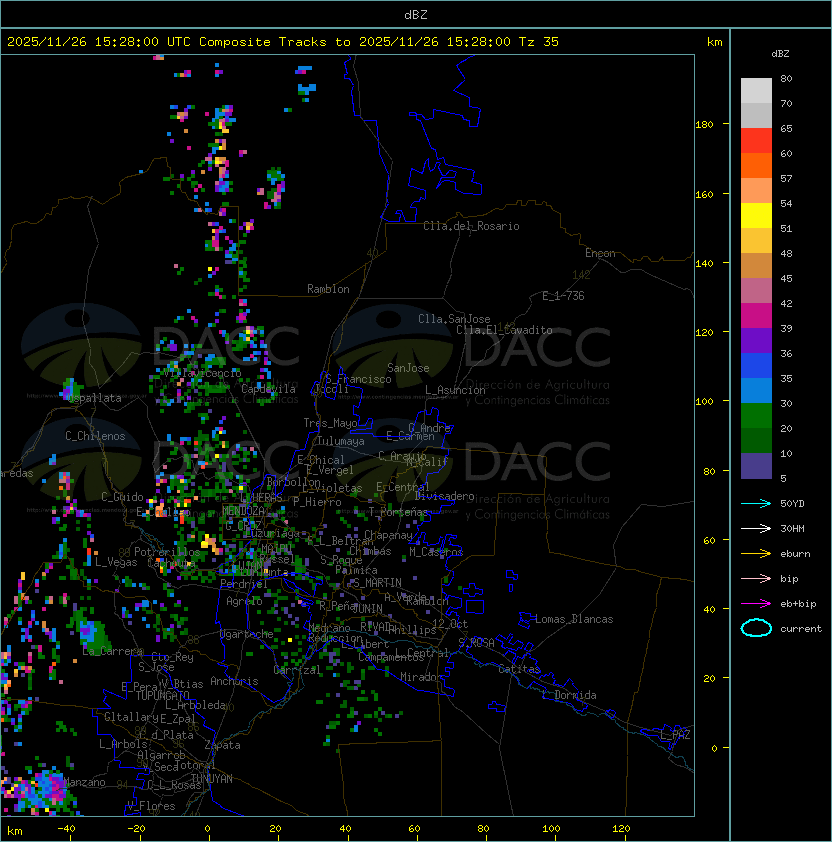Click the 'Capdevila' map label
This screenshot has width=832, height=842.
(x=268, y=389)
